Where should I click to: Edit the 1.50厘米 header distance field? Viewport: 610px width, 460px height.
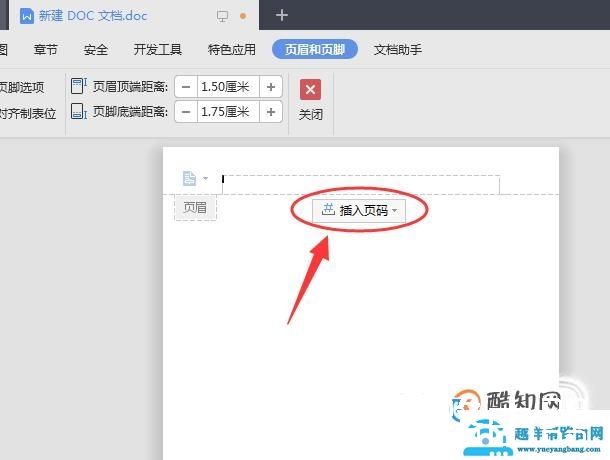point(228,86)
